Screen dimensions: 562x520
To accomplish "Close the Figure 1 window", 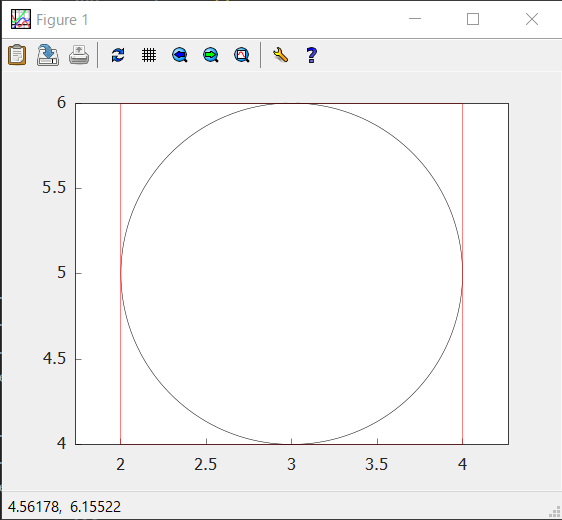I will (x=532, y=19).
